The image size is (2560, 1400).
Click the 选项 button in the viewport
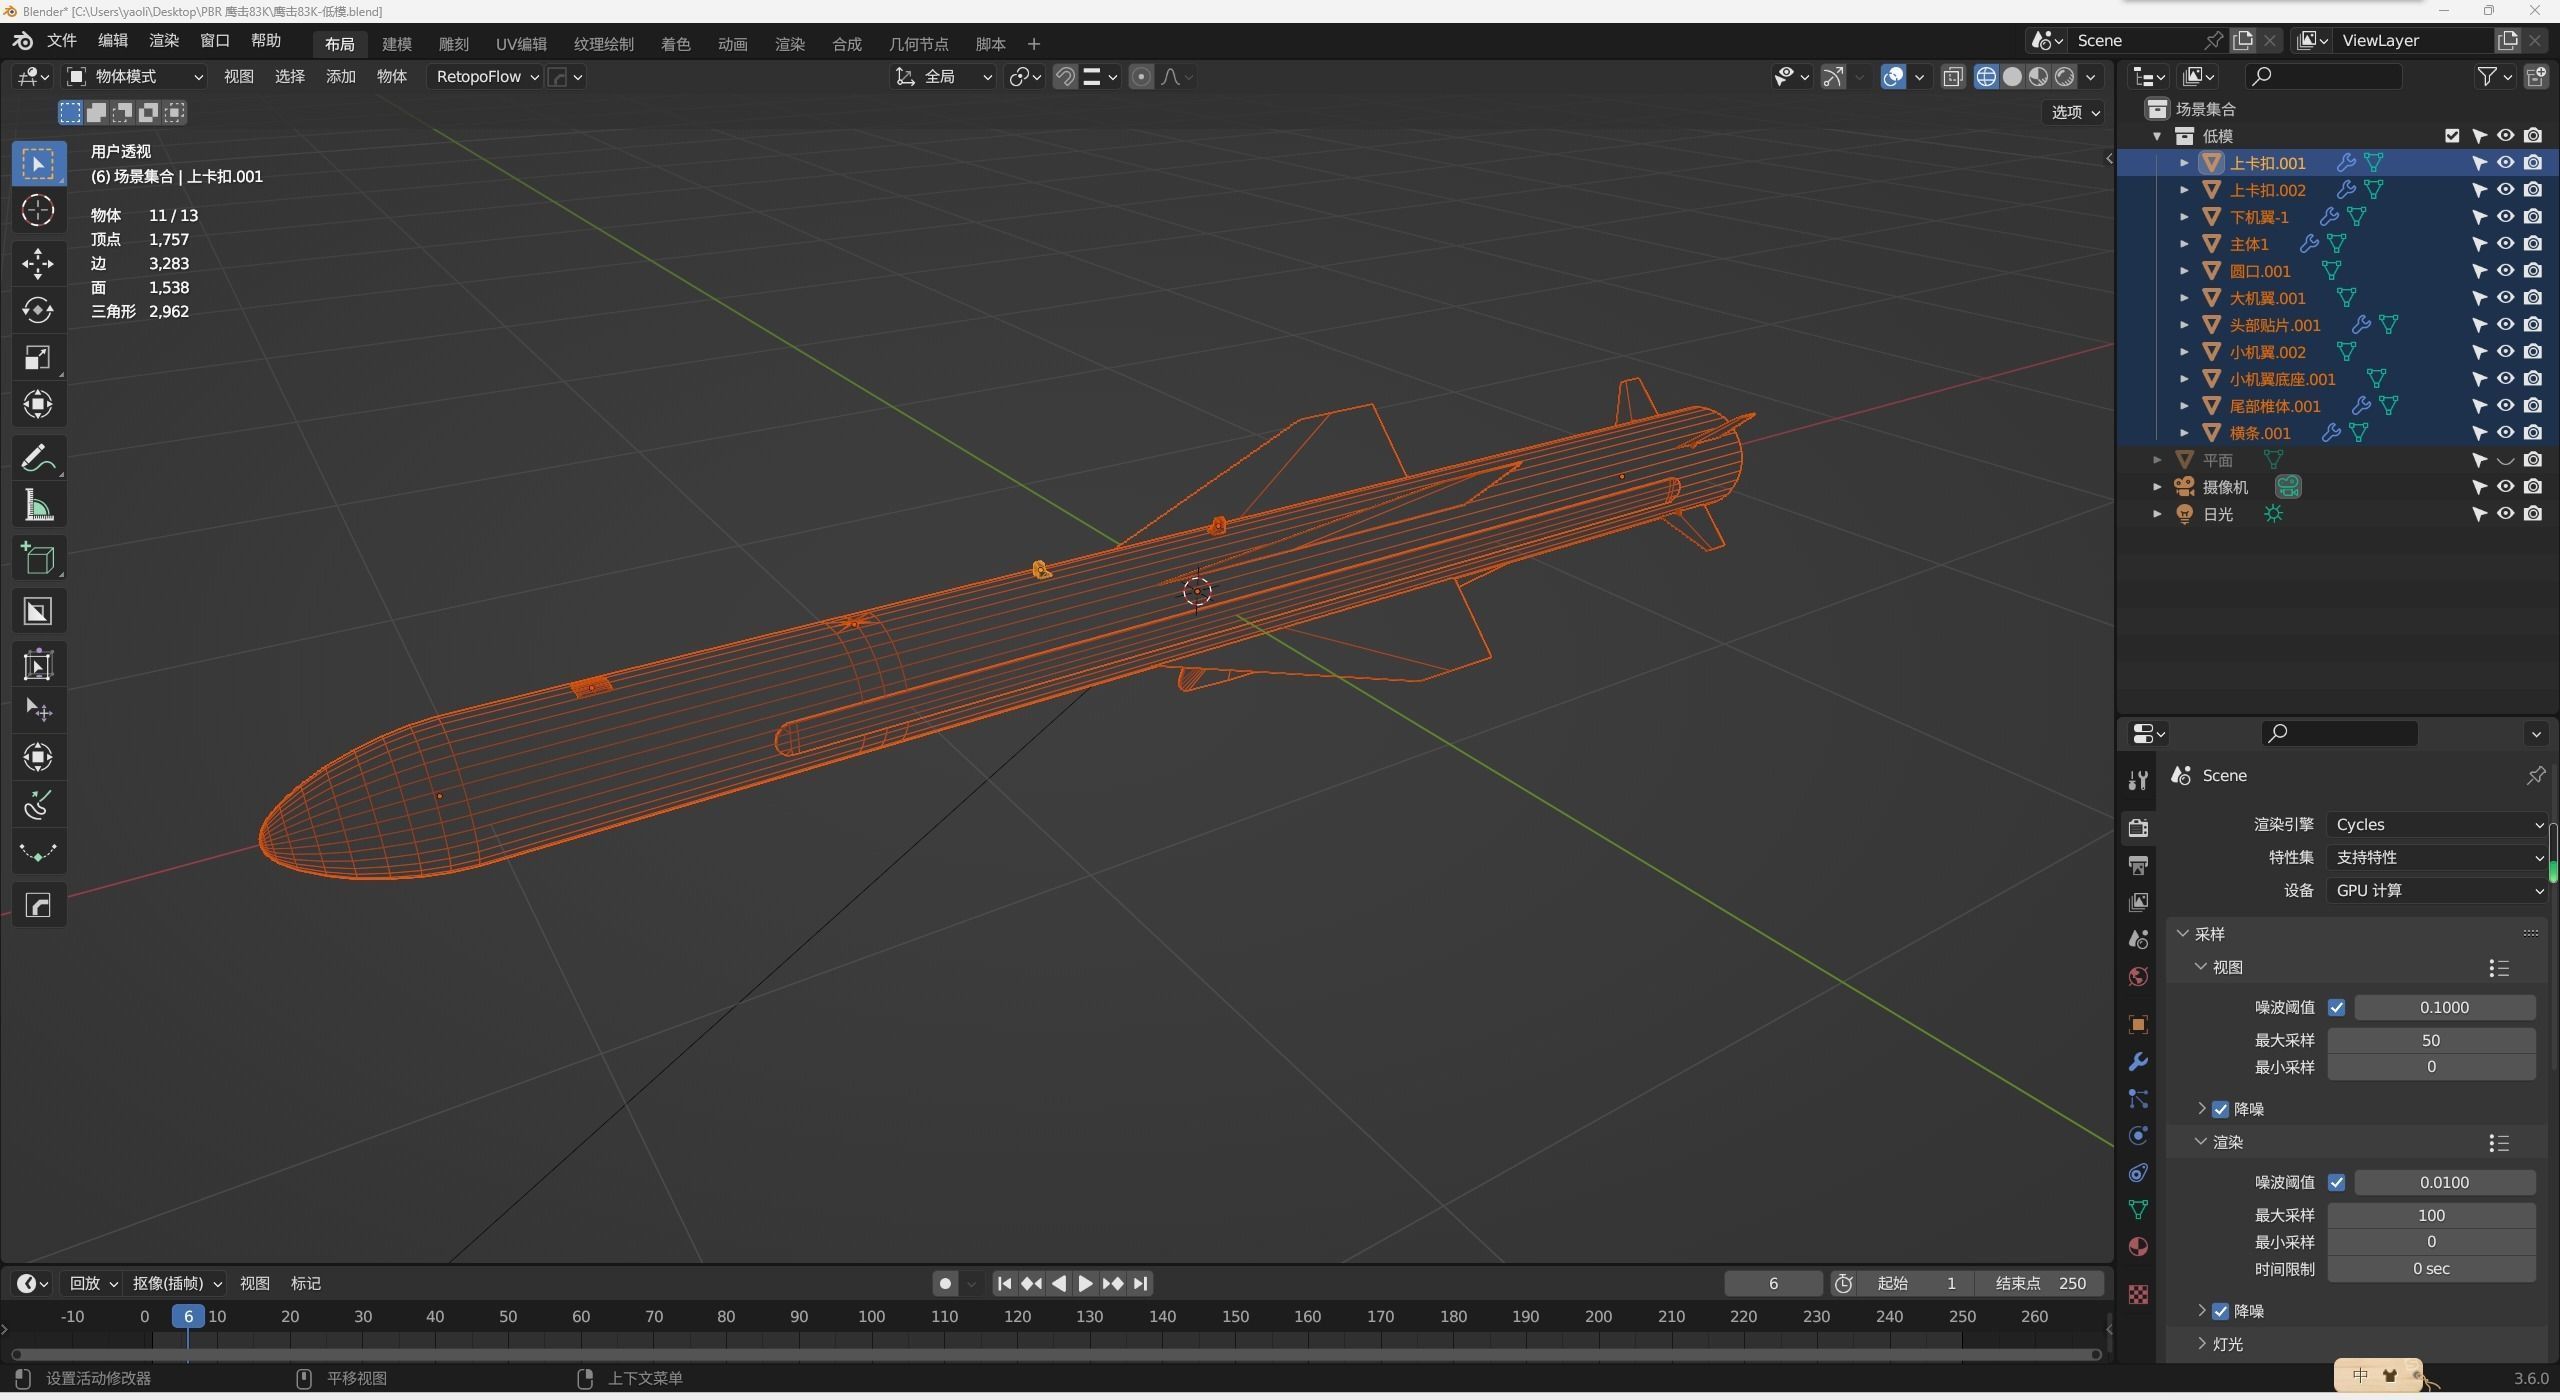pos(2075,112)
